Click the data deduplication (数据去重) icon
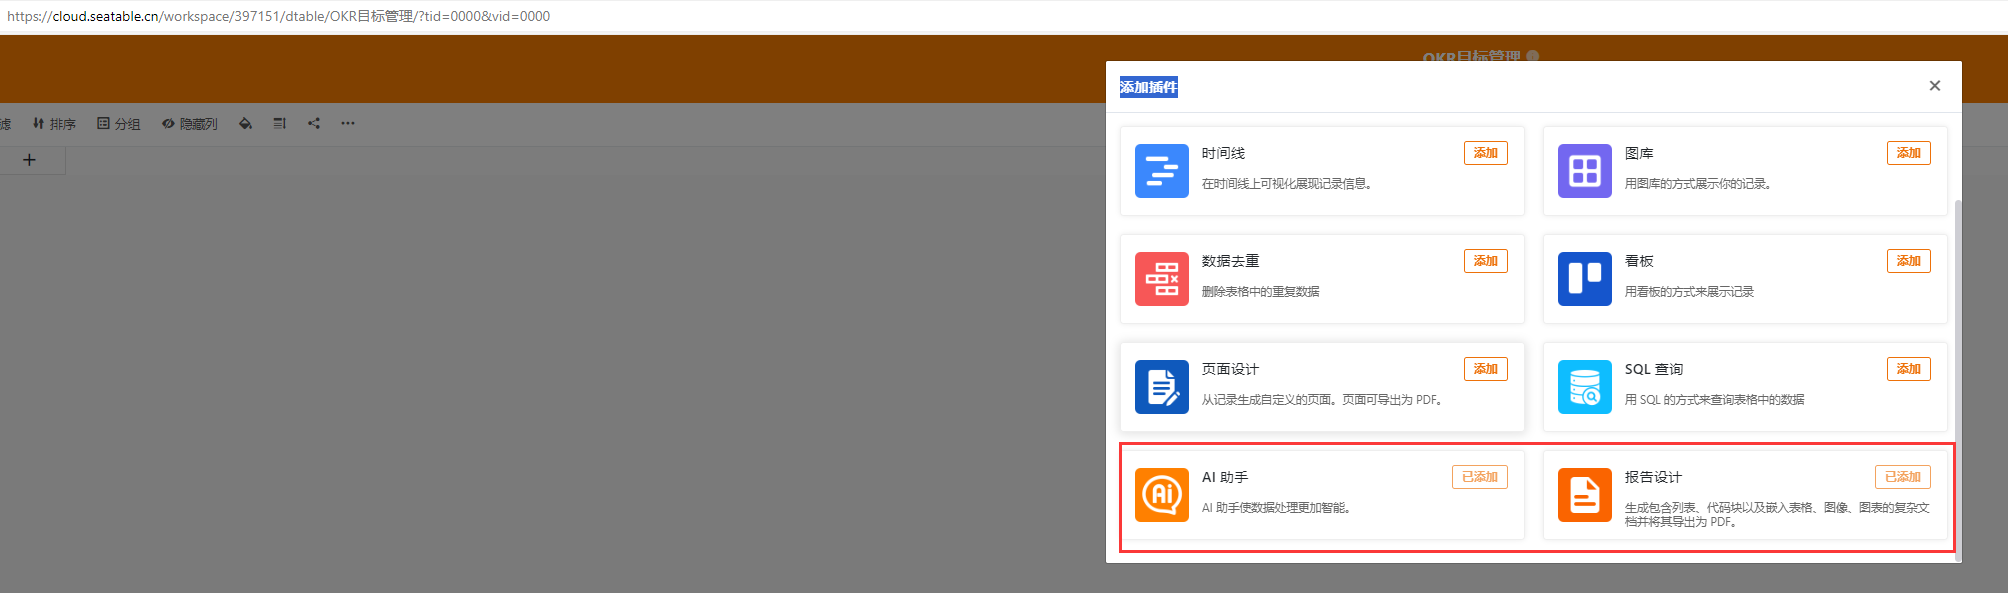 click(1161, 279)
